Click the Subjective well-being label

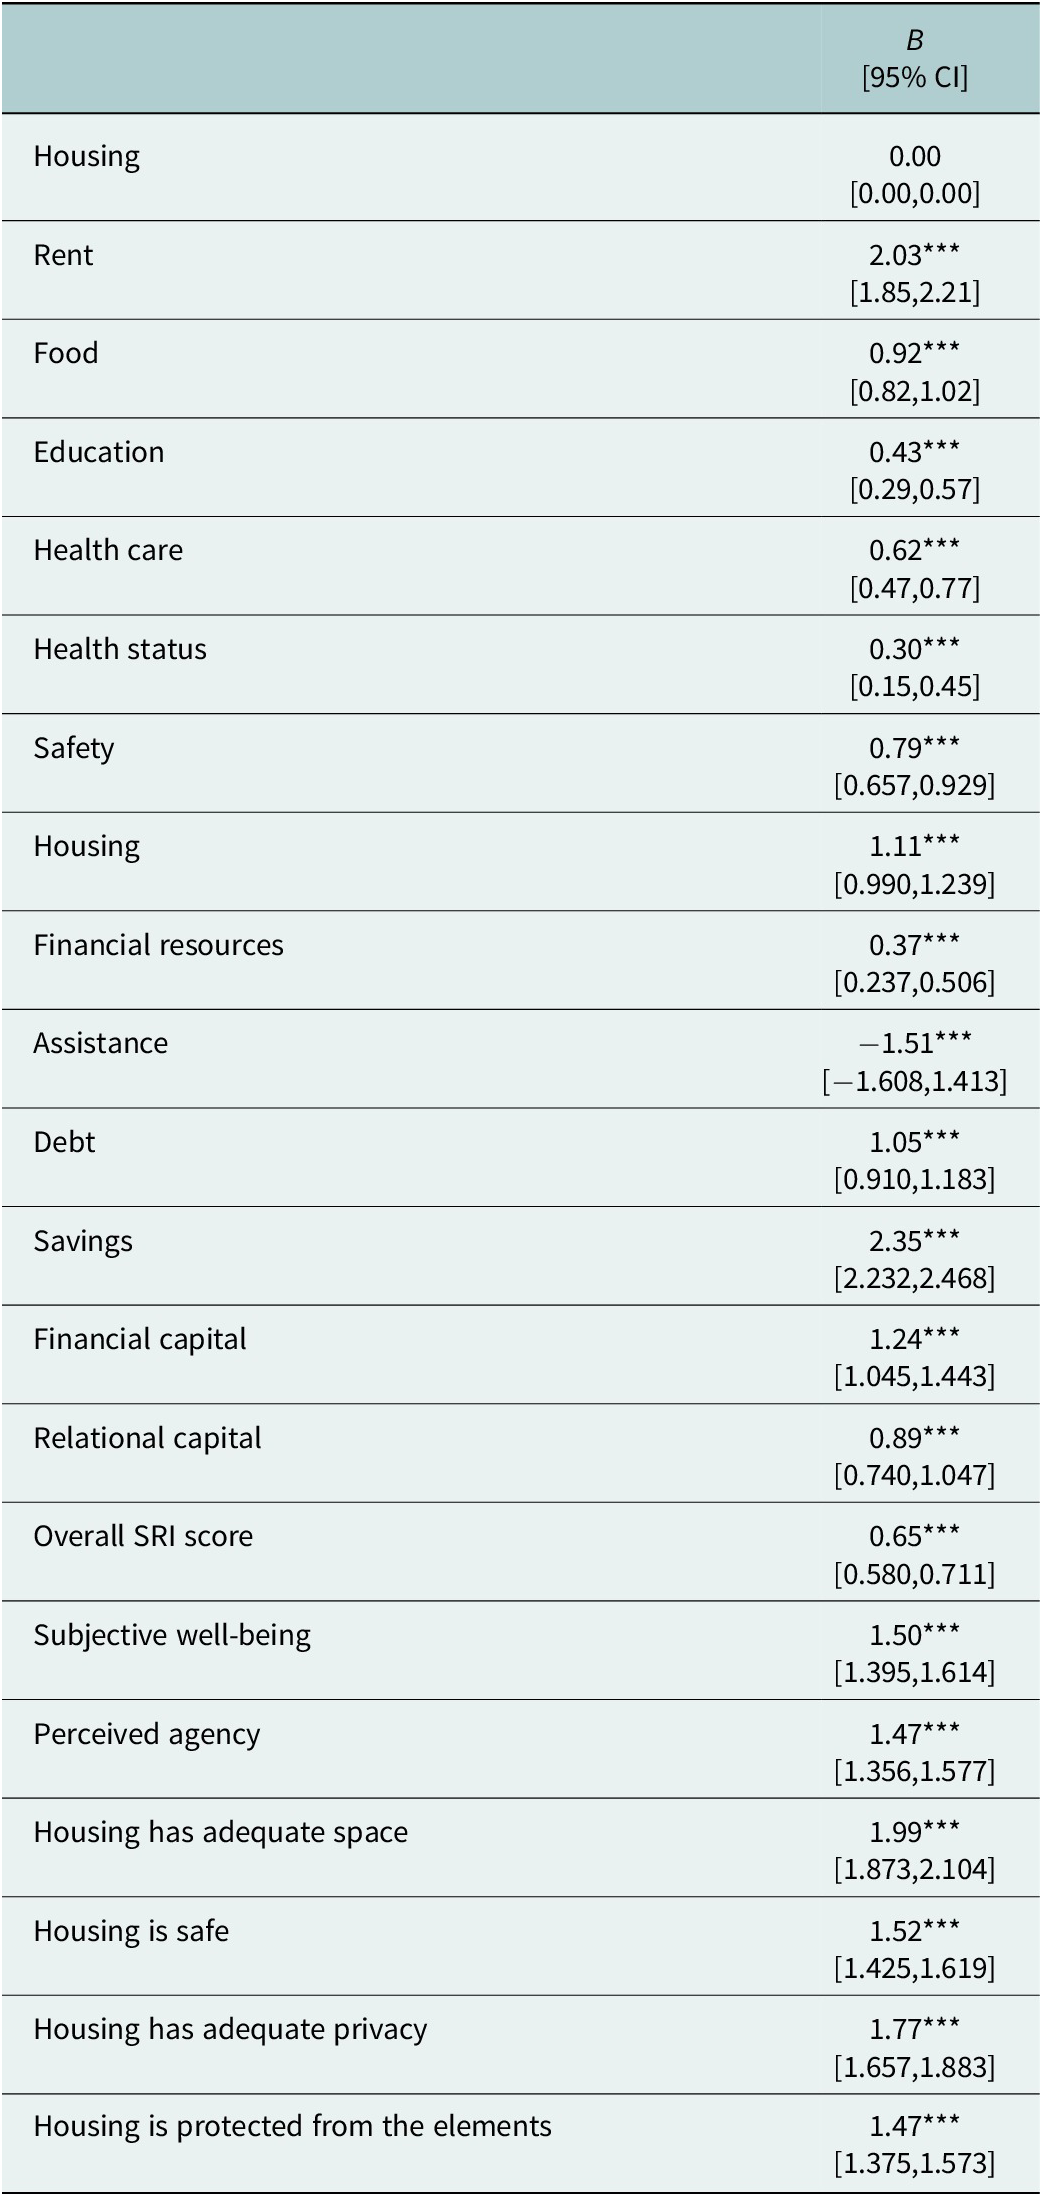172,1635
